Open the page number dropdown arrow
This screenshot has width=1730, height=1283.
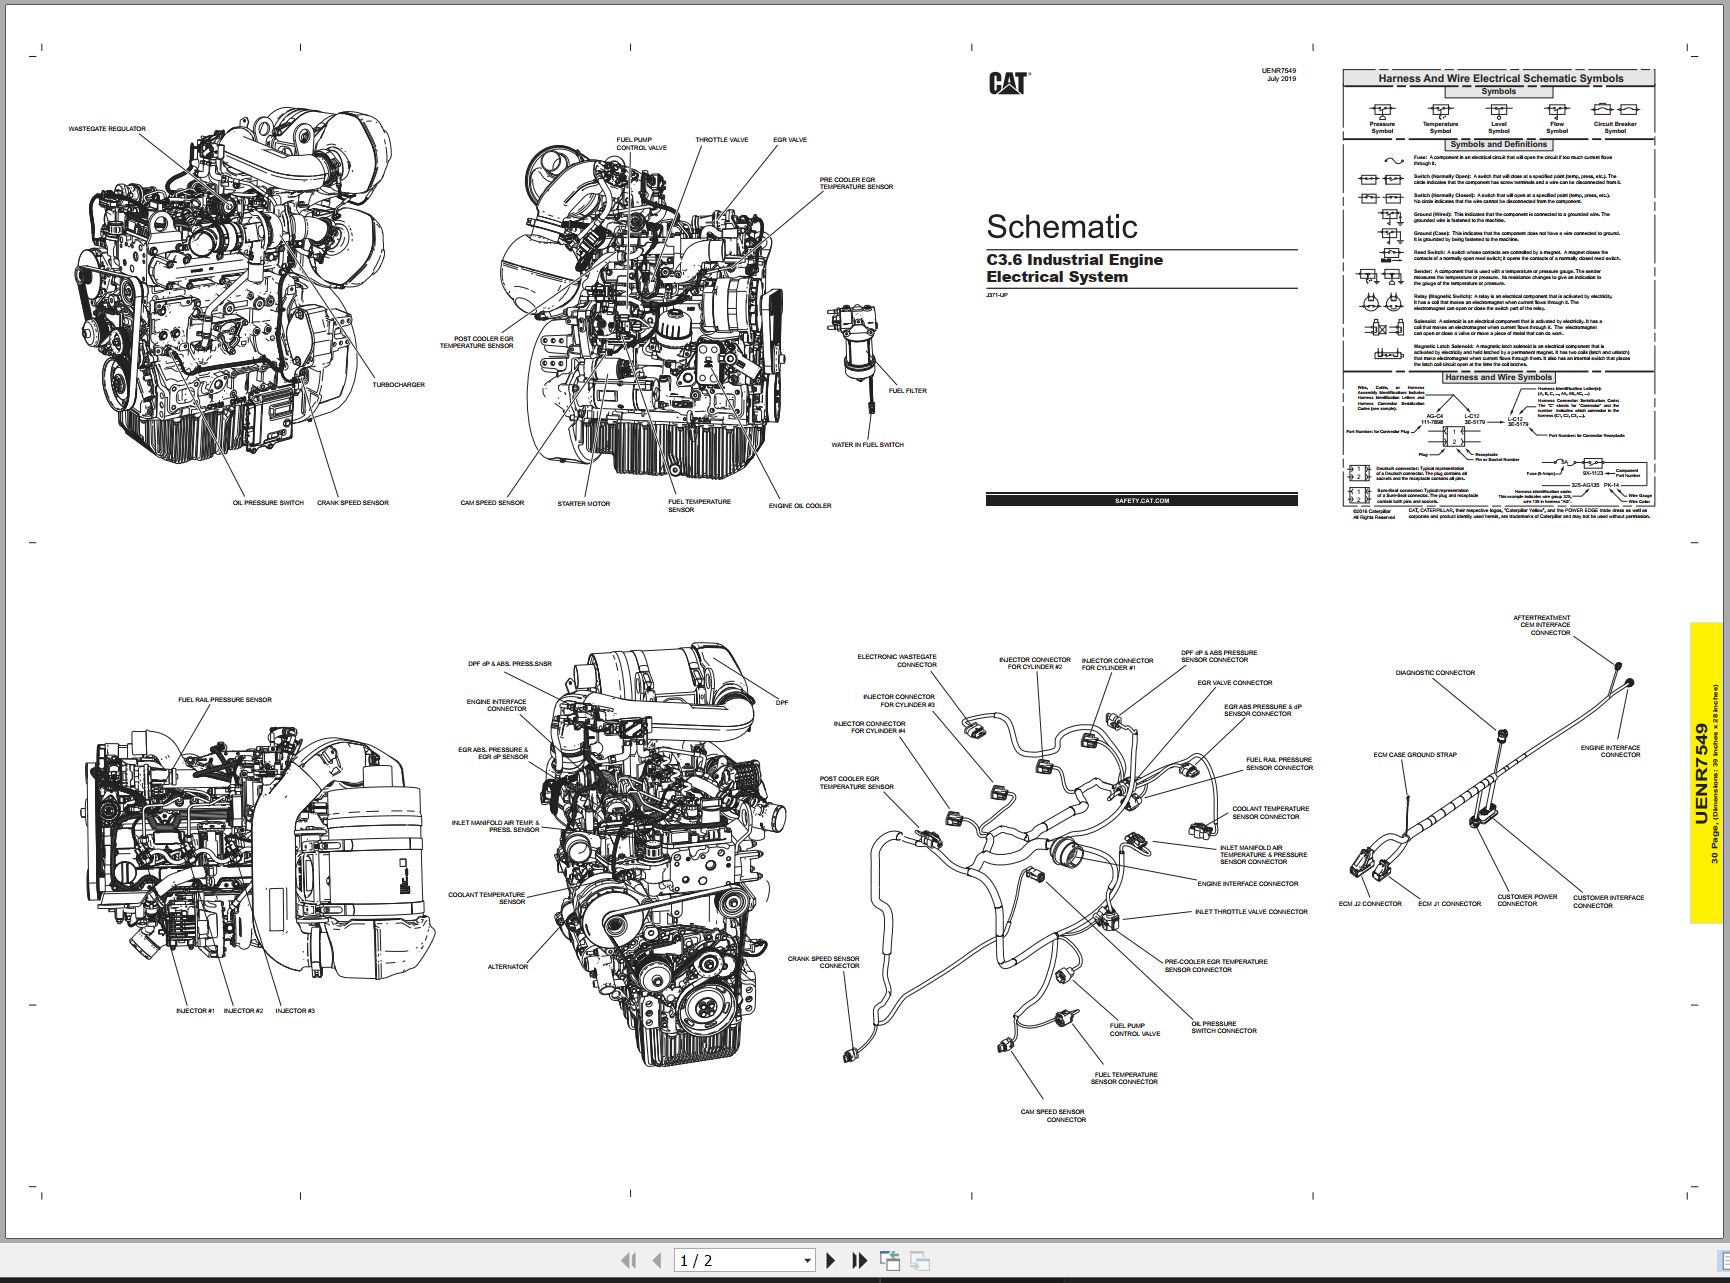click(x=807, y=1262)
